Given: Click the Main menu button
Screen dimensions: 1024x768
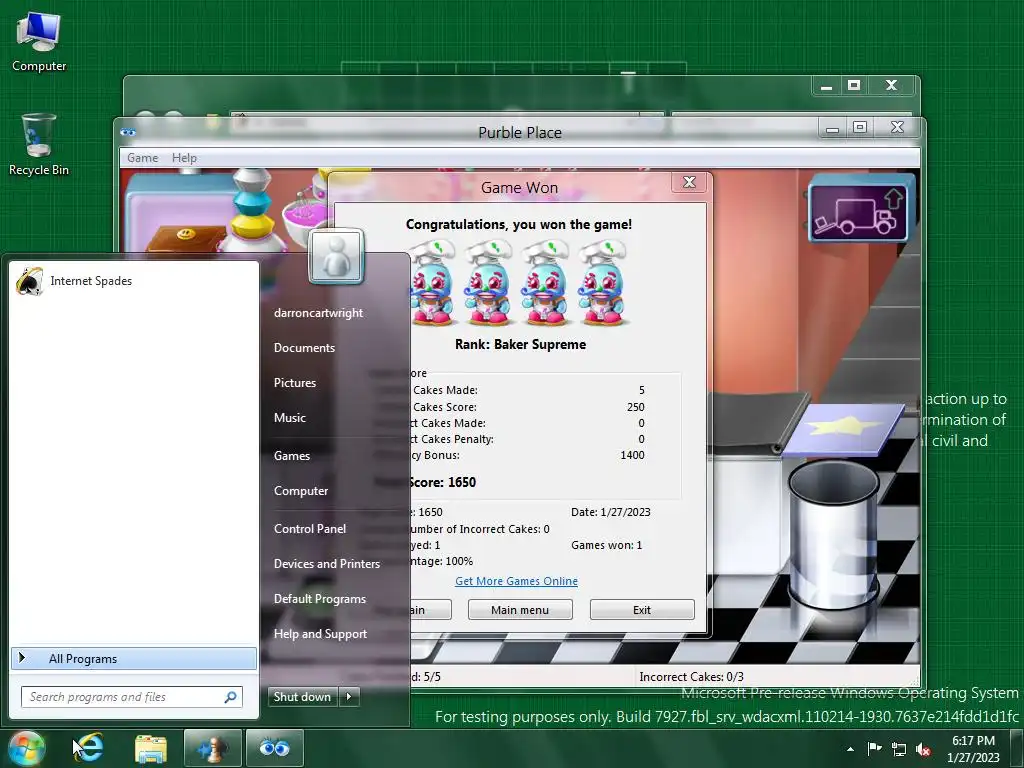Looking at the screenshot, I should (520, 610).
